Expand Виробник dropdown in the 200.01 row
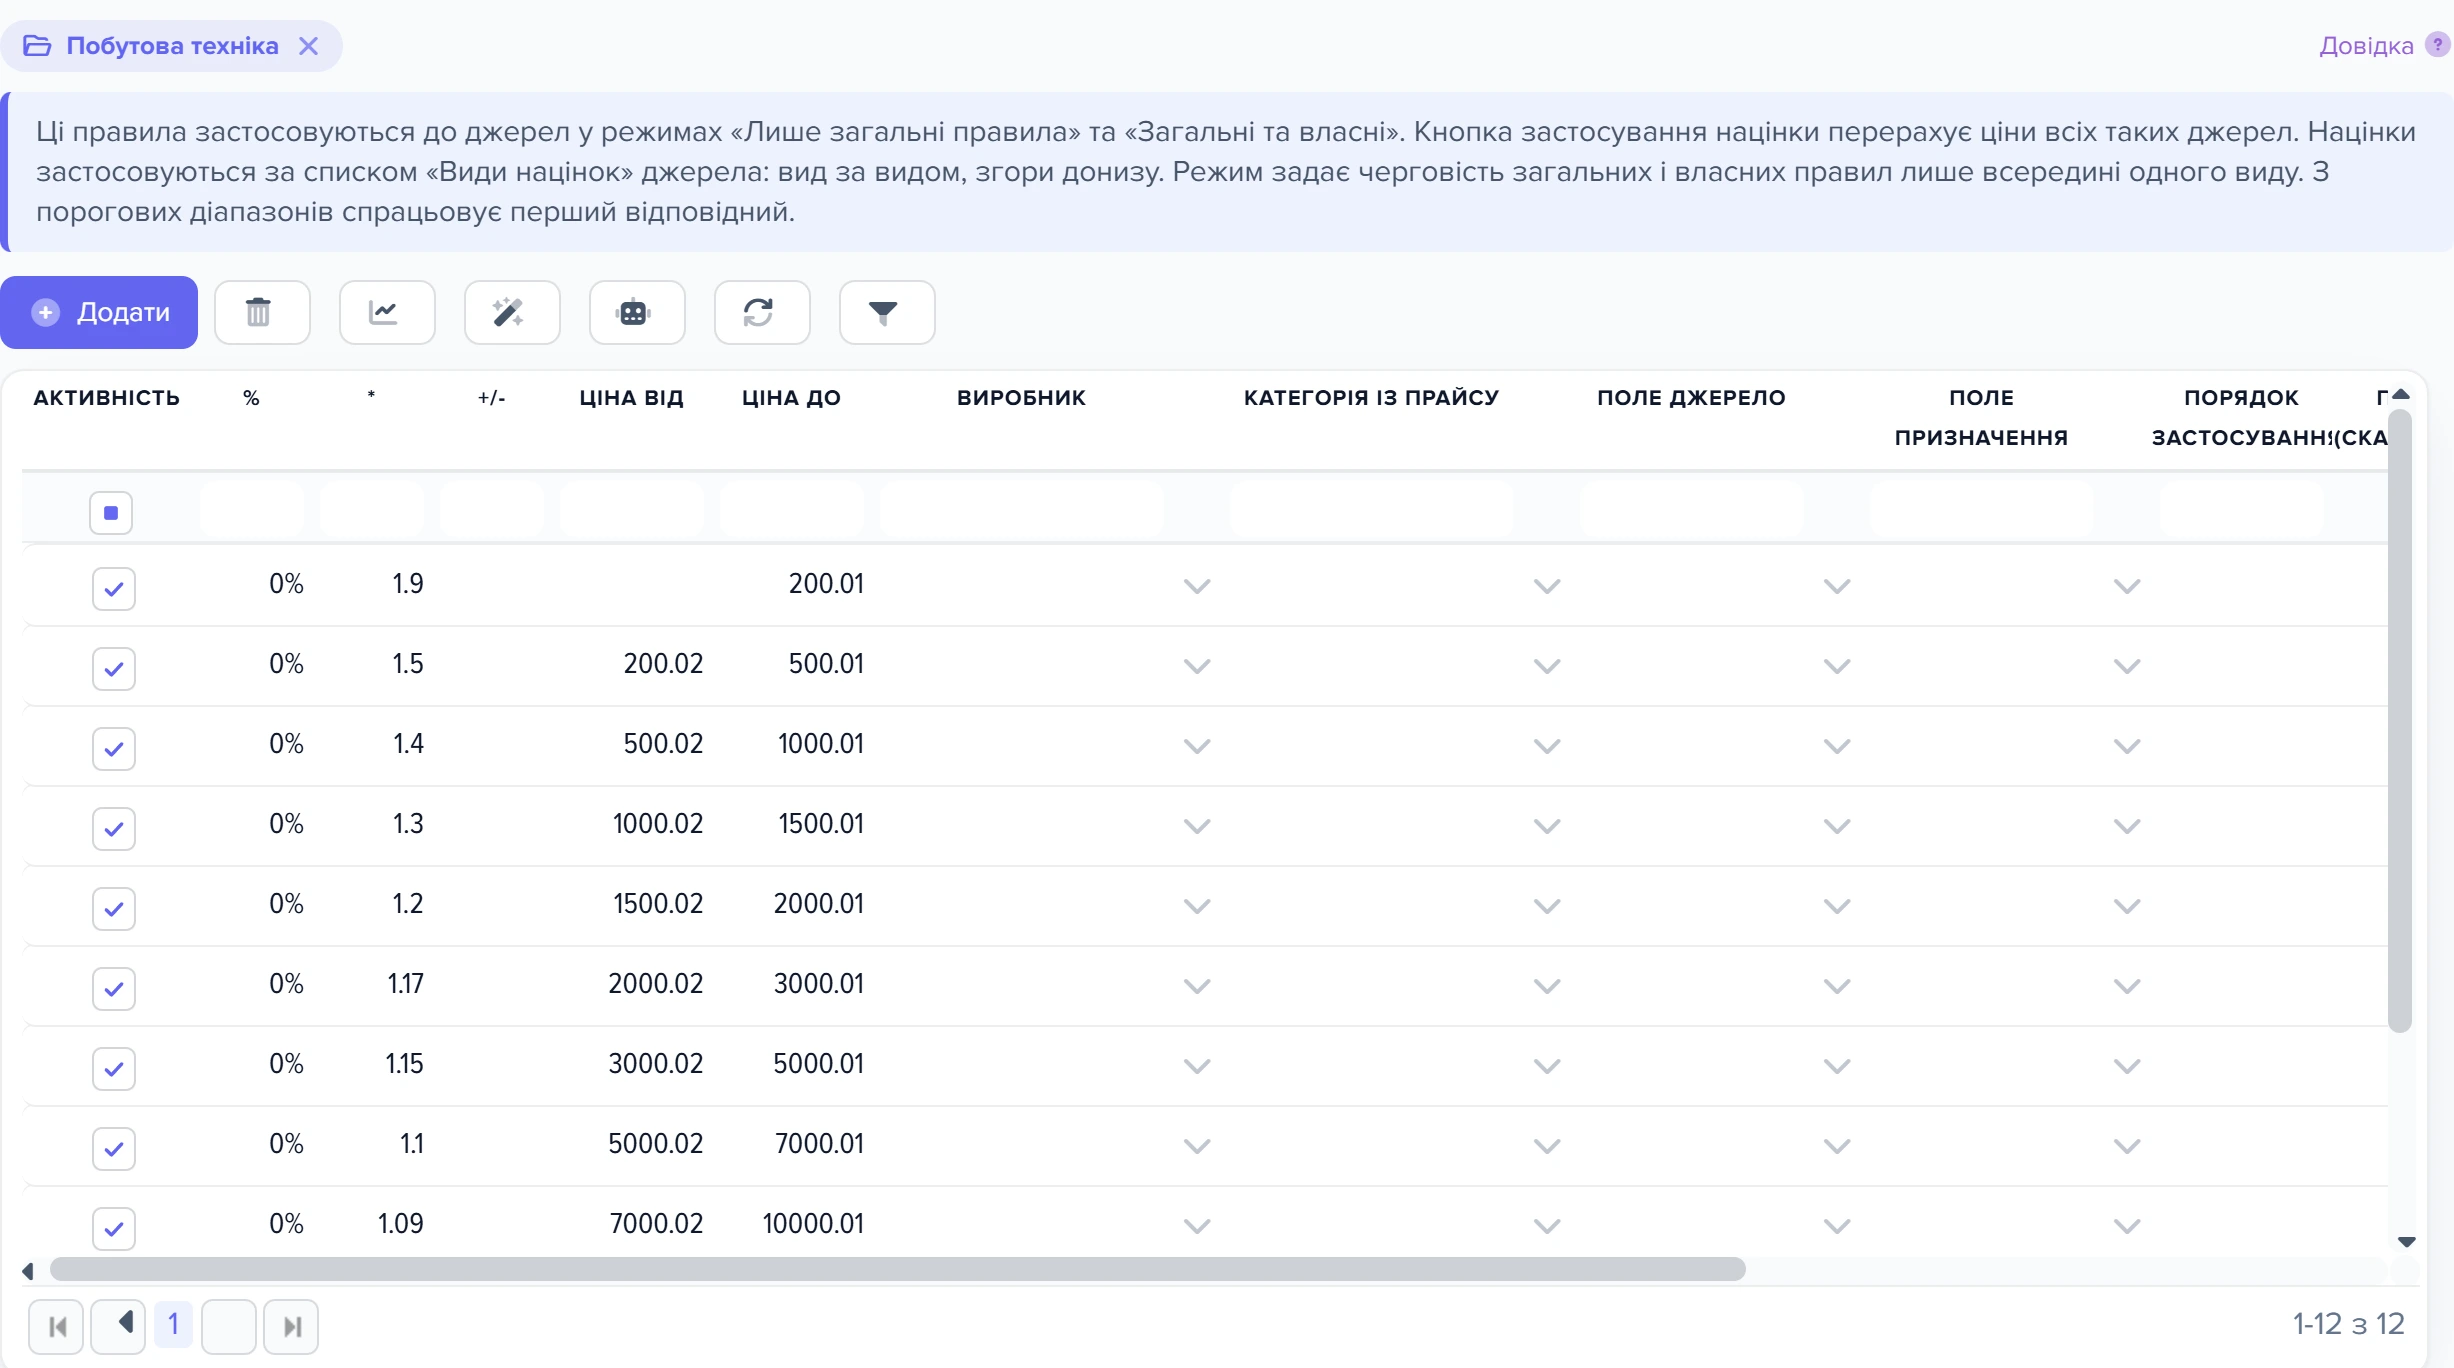Screen dimensions: 2454x1368 click(1197, 586)
